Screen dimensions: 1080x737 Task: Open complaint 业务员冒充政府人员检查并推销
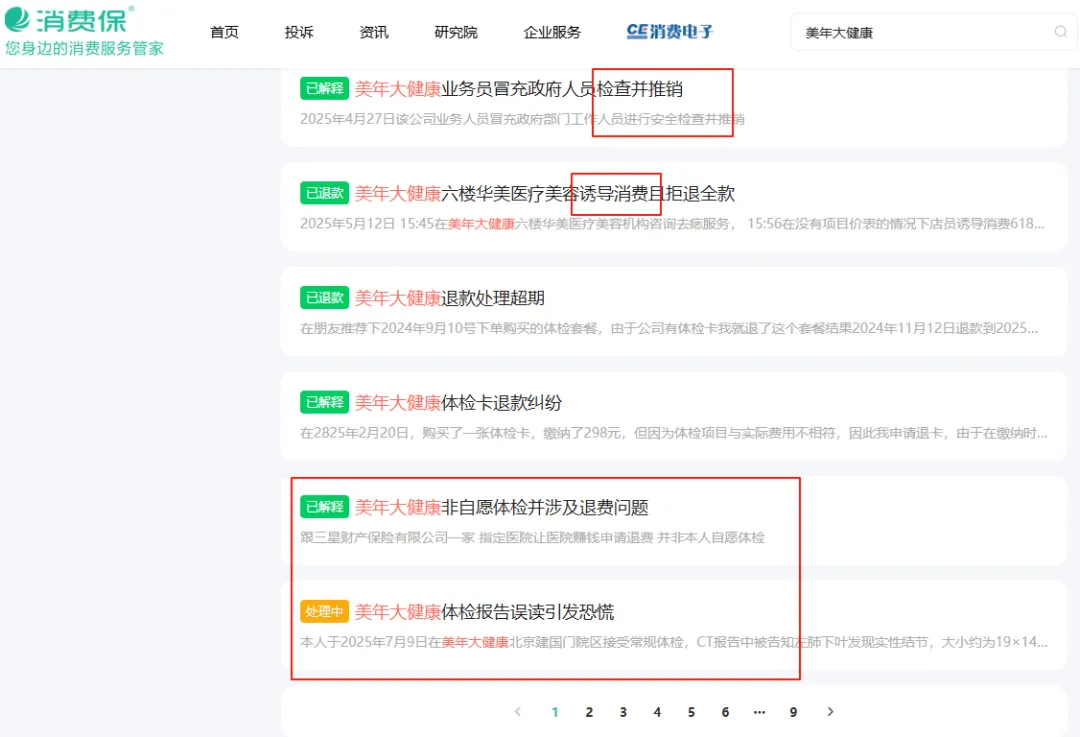tap(519, 89)
